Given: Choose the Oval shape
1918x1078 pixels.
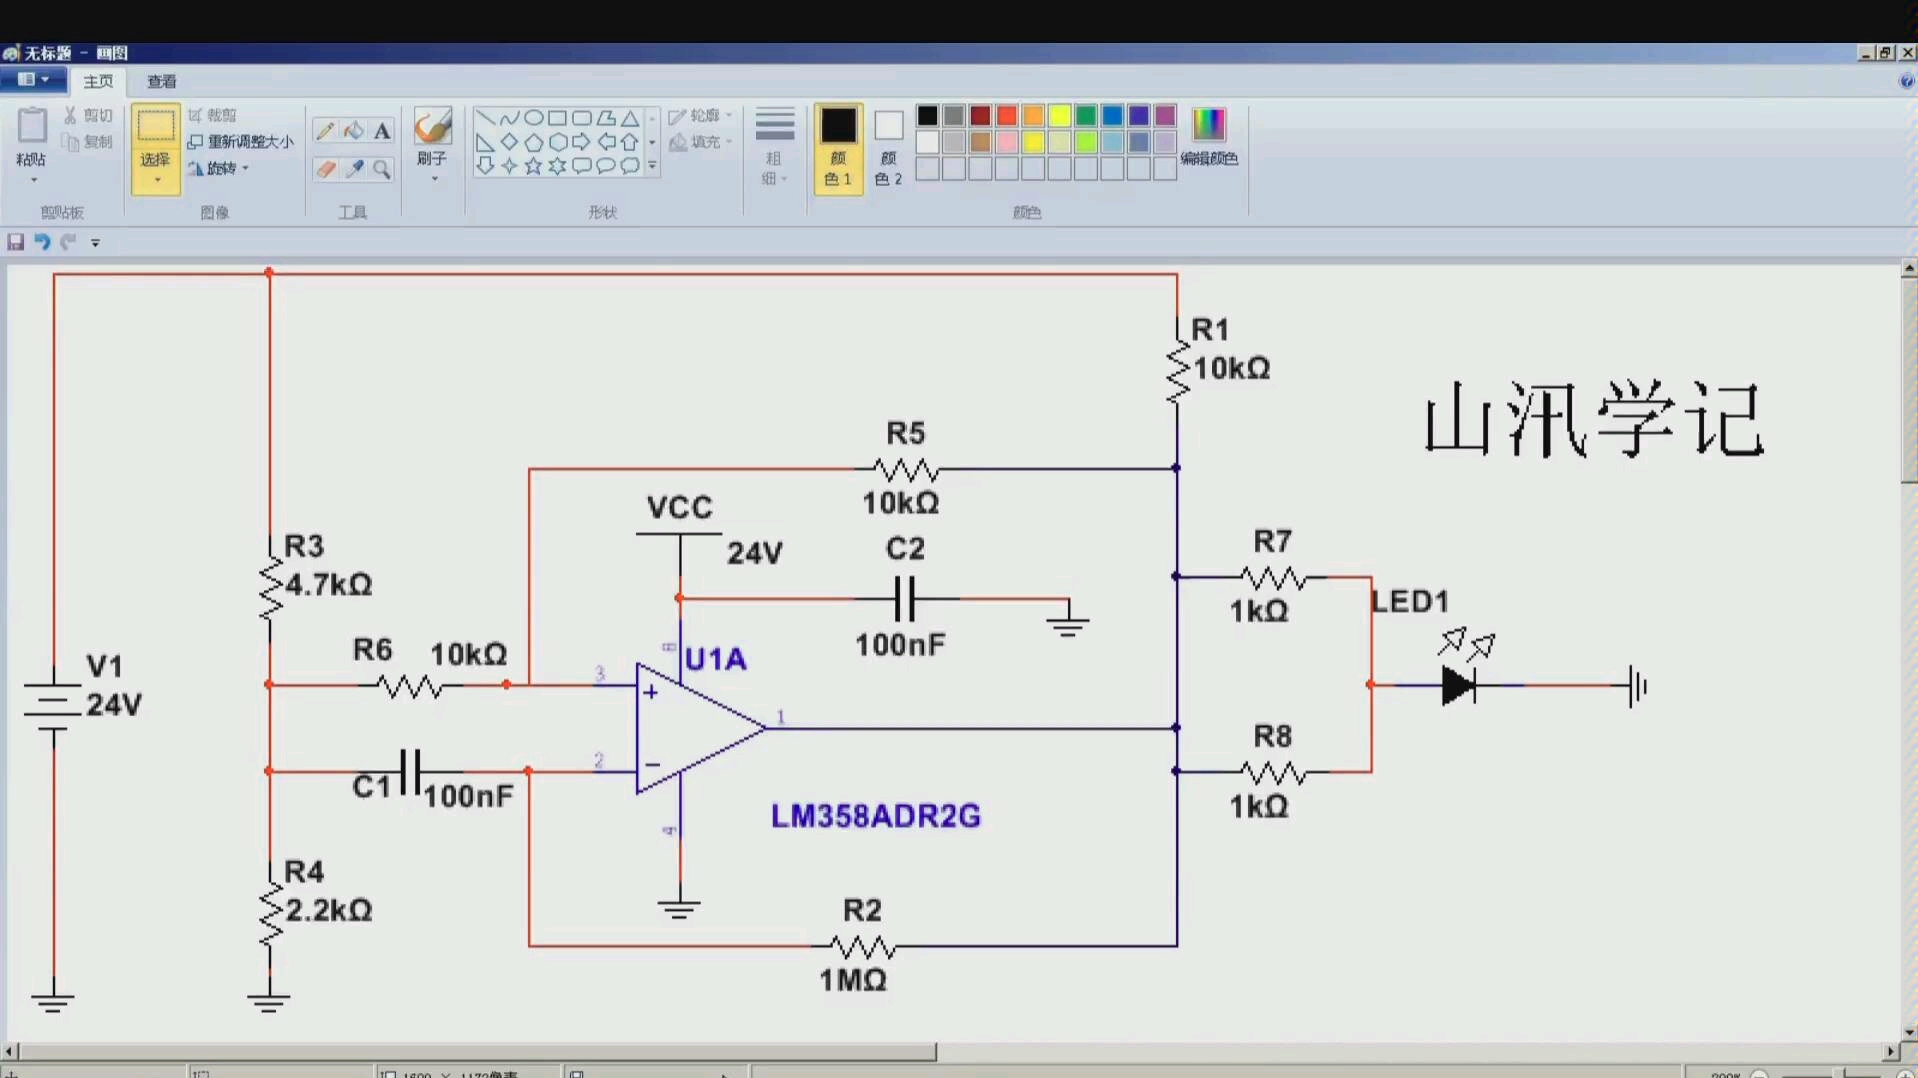Looking at the screenshot, I should coord(533,118).
